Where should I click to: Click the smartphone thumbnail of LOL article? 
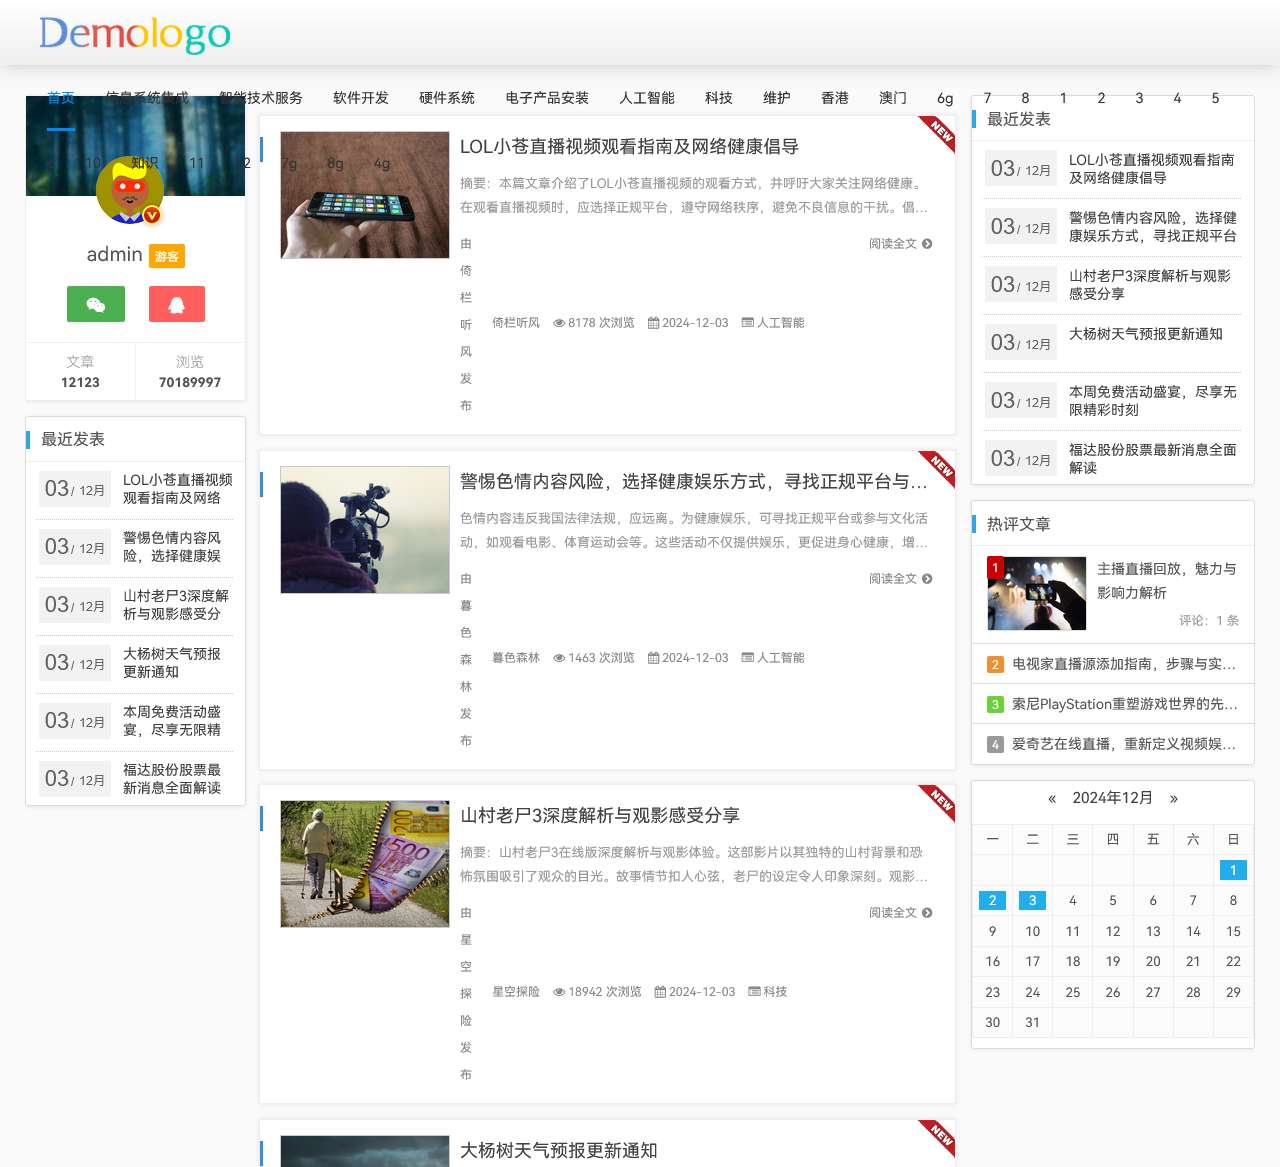pos(365,195)
